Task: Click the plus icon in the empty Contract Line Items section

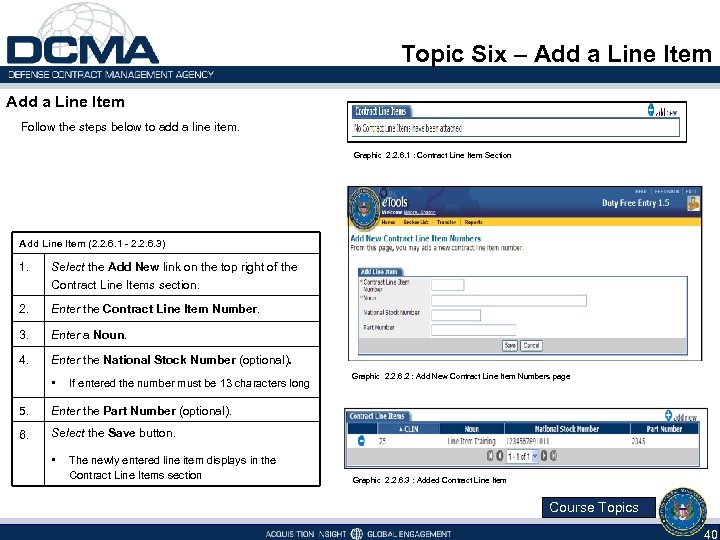Action: (651, 110)
